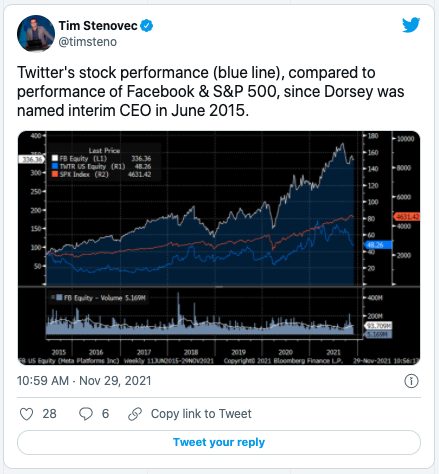Click the blue verified badge
The height and width of the screenshot is (474, 439).
147,26
